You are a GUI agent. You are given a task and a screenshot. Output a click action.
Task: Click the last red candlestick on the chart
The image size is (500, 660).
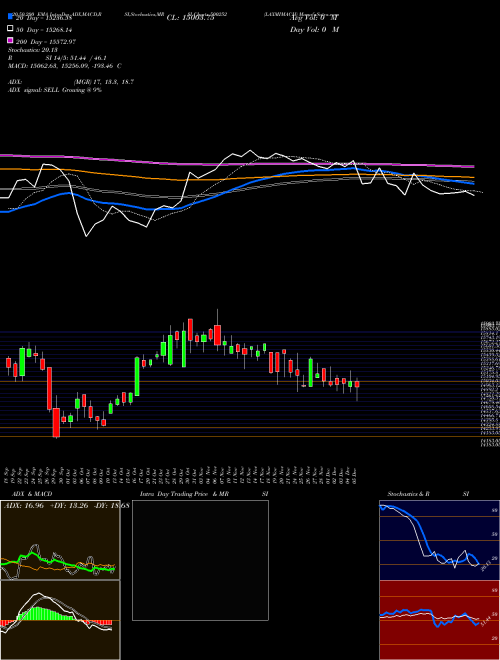357,384
